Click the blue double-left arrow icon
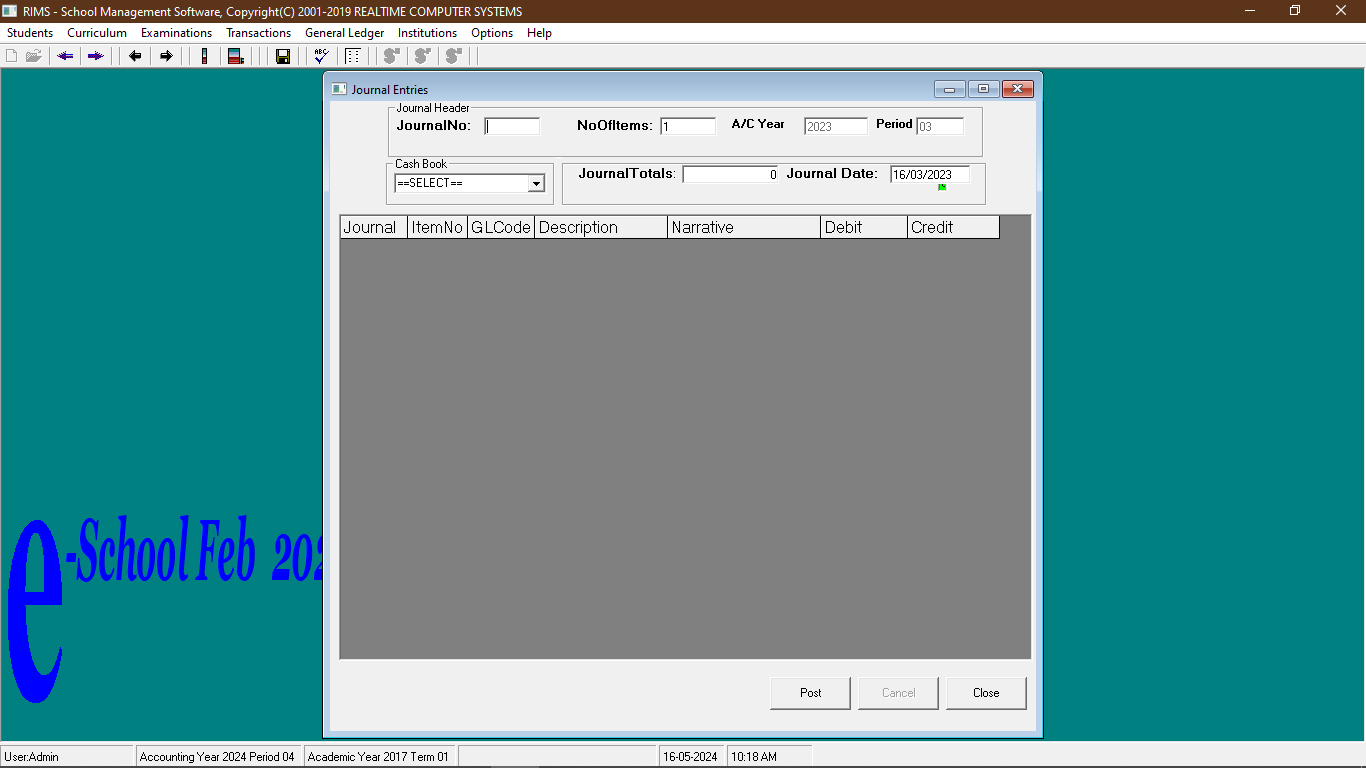 tap(66, 56)
